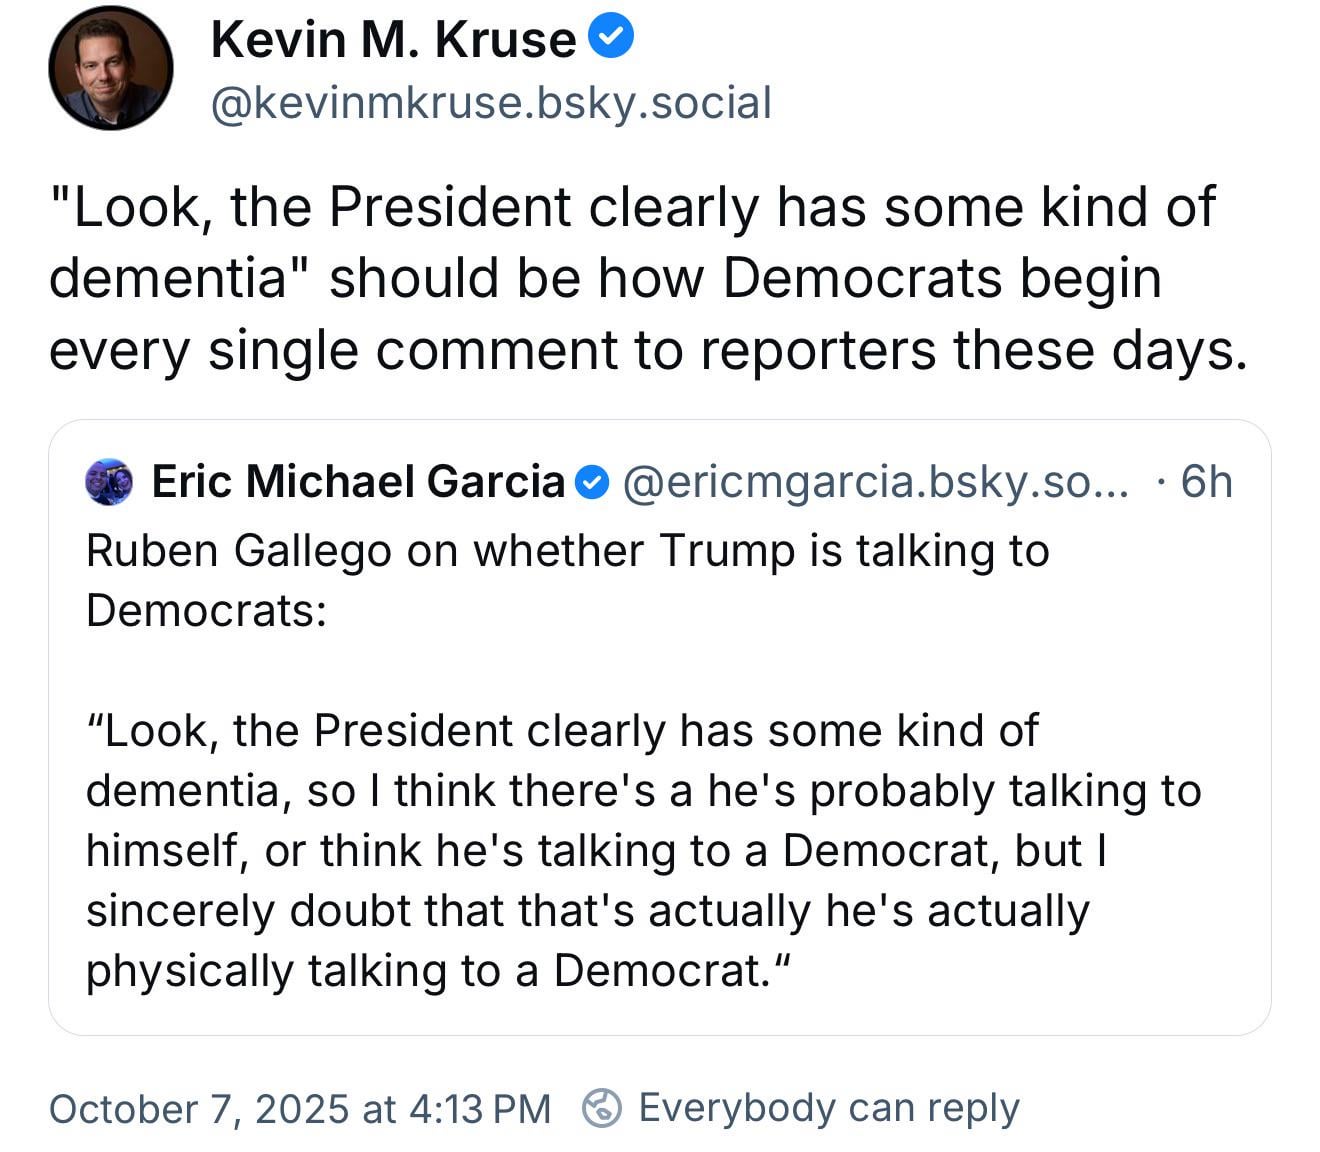The height and width of the screenshot is (1152, 1320).
Task: Open the @kevinmkruse.bsky.social handle
Action: (x=491, y=103)
